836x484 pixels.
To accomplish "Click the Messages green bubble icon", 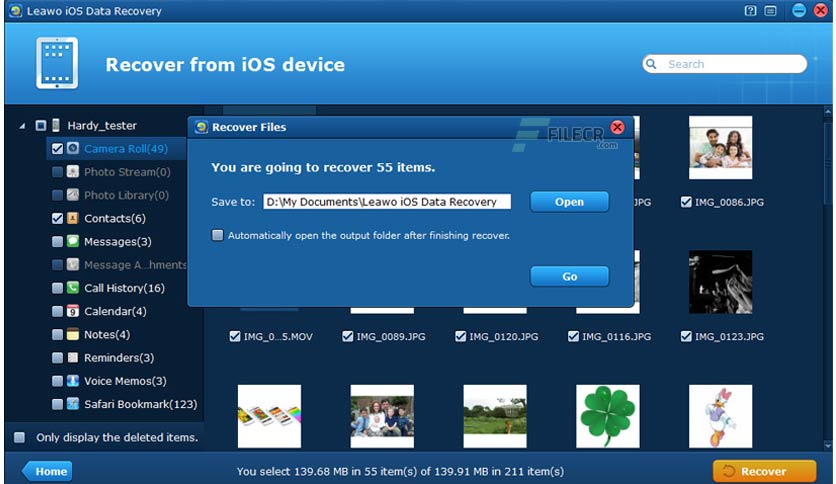I will 73,241.
